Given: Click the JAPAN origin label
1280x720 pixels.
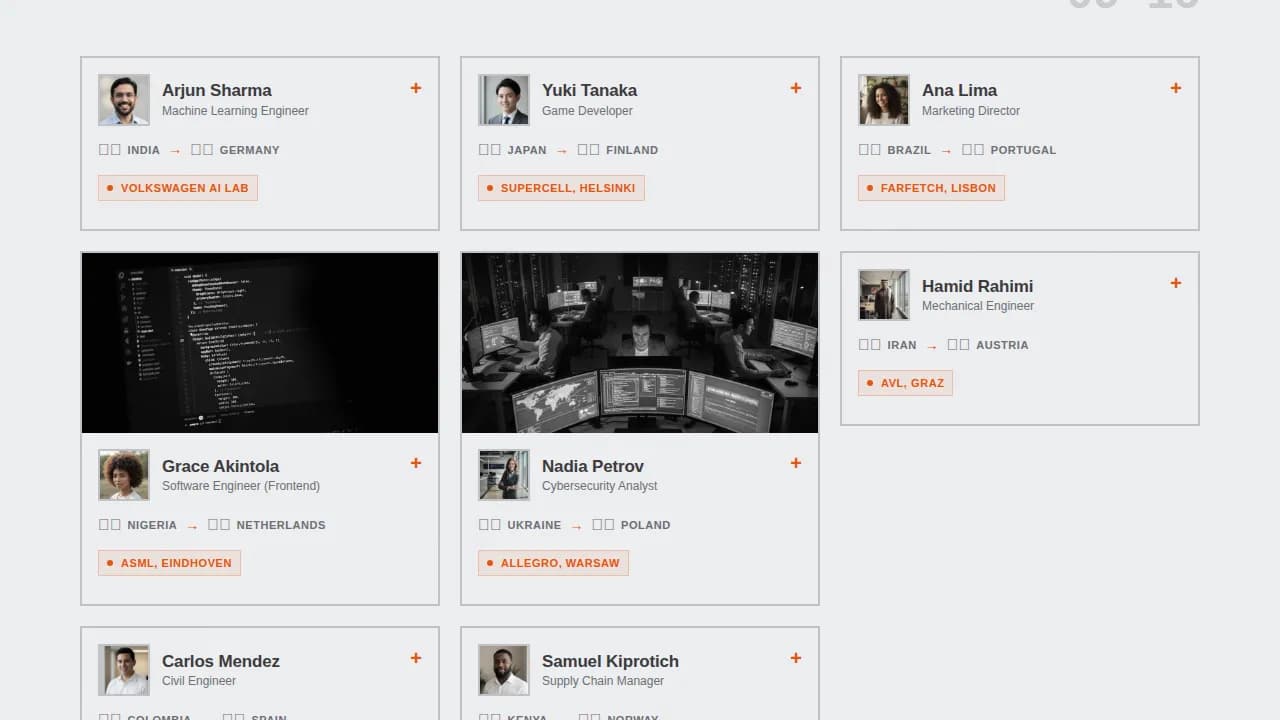Looking at the screenshot, I should (527, 150).
